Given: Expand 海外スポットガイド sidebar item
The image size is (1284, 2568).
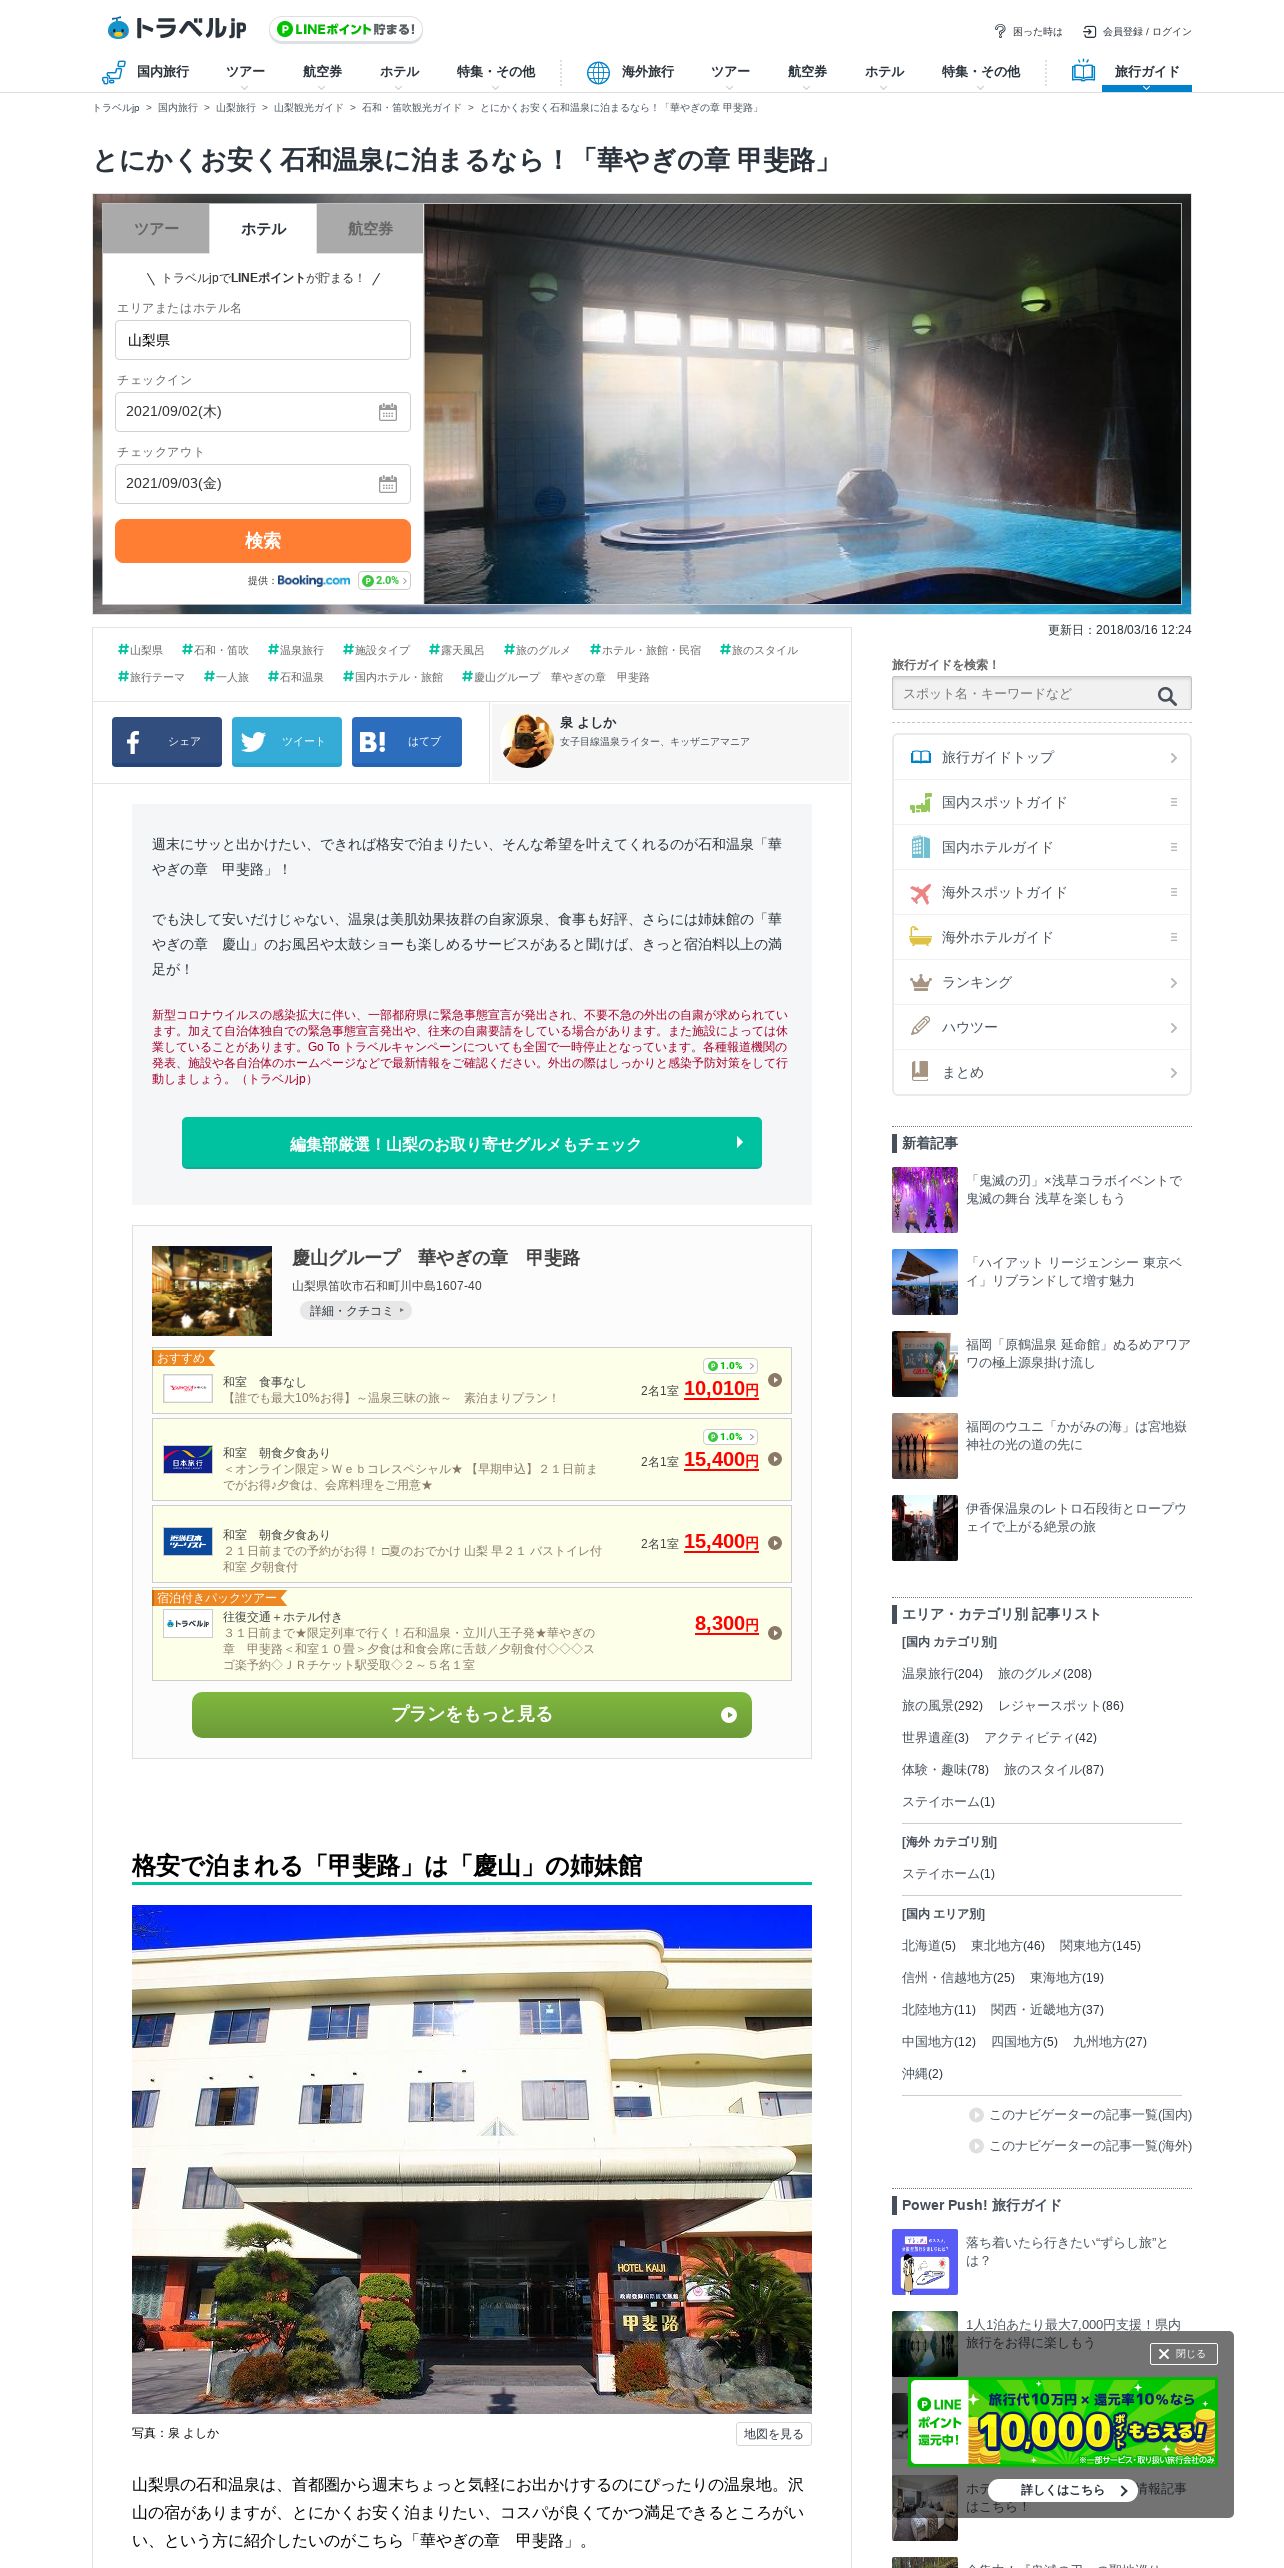Looking at the screenshot, I should click(1042, 892).
